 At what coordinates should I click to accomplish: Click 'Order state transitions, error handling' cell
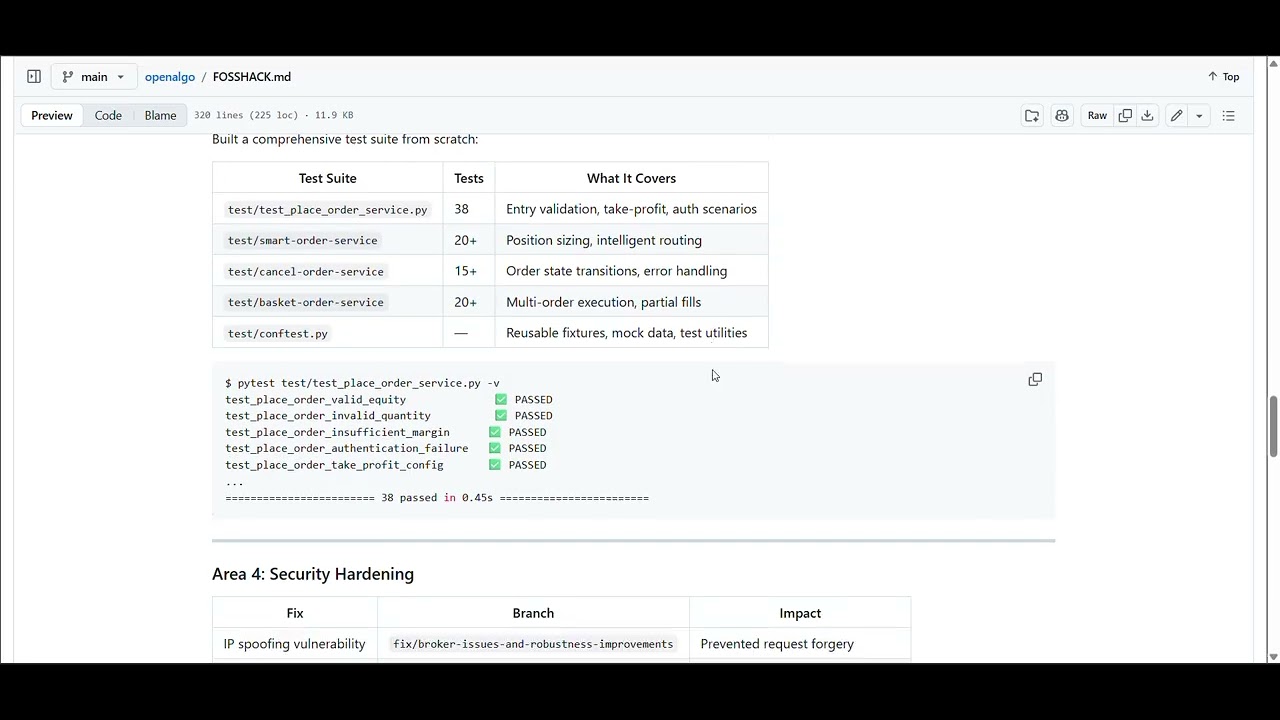click(631, 271)
